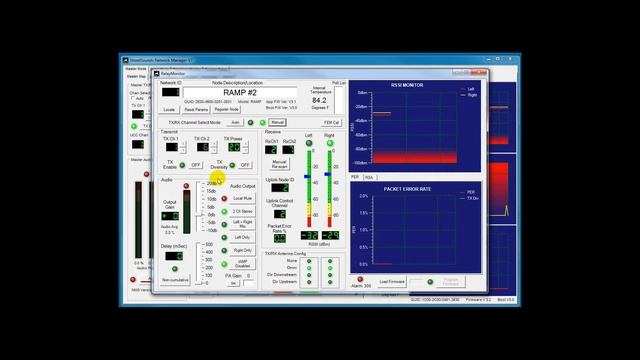Image resolution: width=640 pixels, height=360 pixels.
Task: Click the 2 Ch Stereo green LED
Action: [224, 211]
